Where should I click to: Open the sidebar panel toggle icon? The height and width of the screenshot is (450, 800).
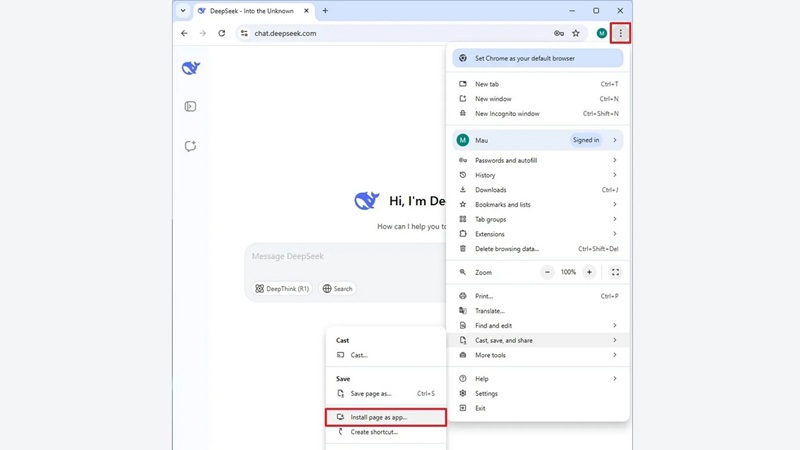[190, 107]
